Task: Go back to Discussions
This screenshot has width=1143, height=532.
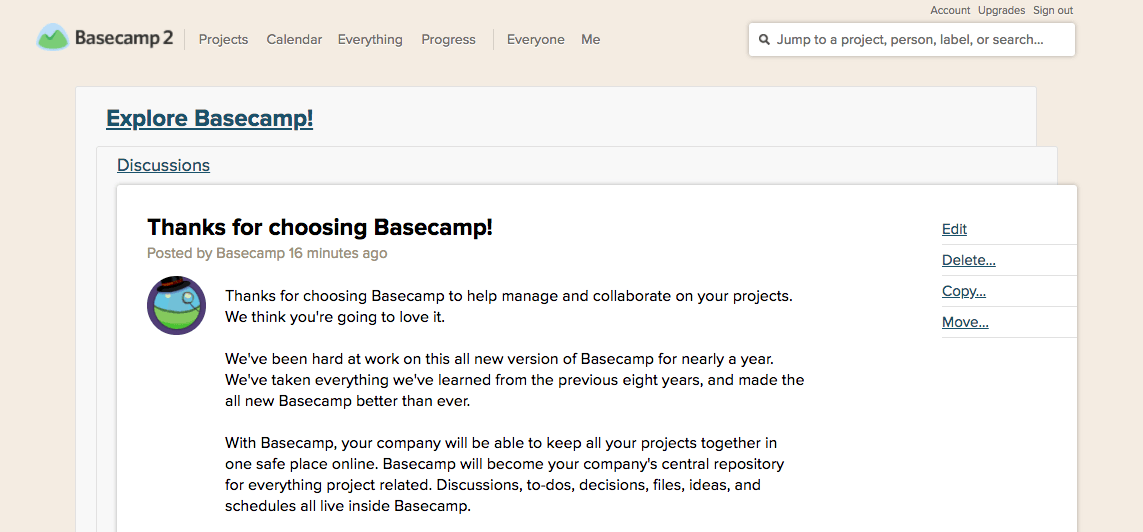Action: [x=163, y=165]
